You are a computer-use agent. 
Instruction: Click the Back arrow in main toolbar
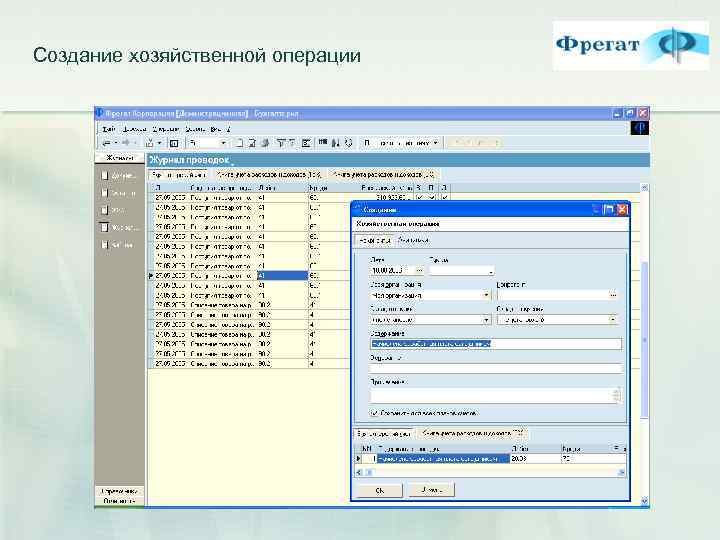point(107,143)
